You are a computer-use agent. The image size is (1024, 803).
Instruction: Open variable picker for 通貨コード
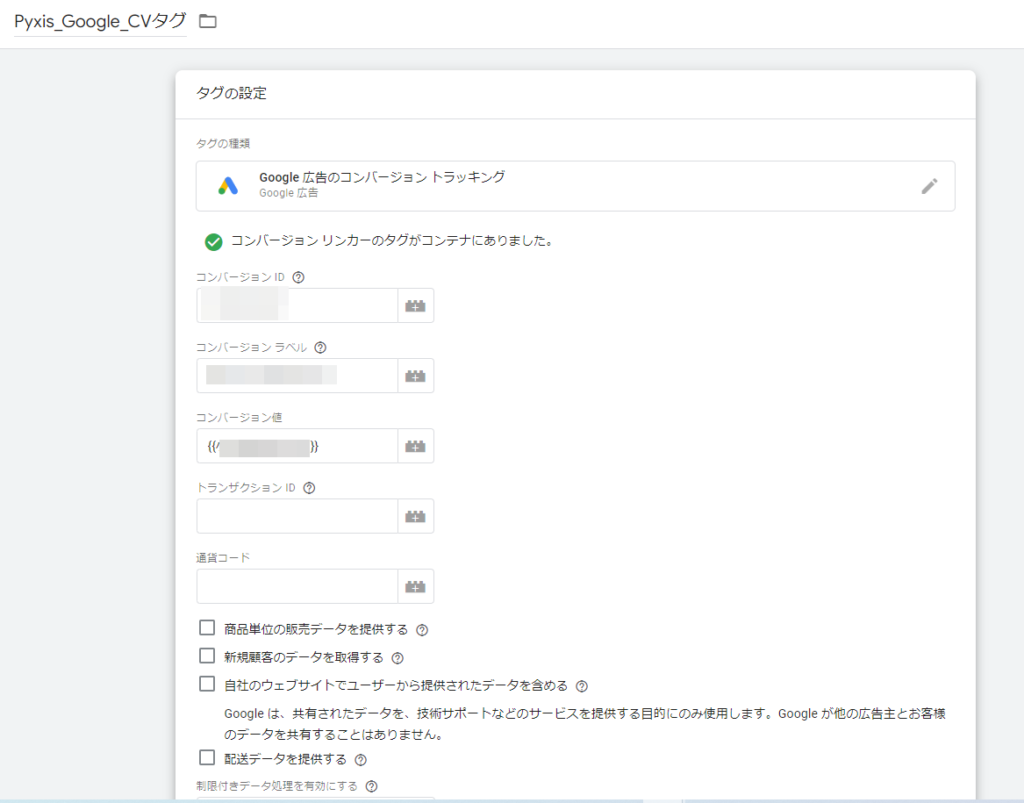[x=415, y=586]
